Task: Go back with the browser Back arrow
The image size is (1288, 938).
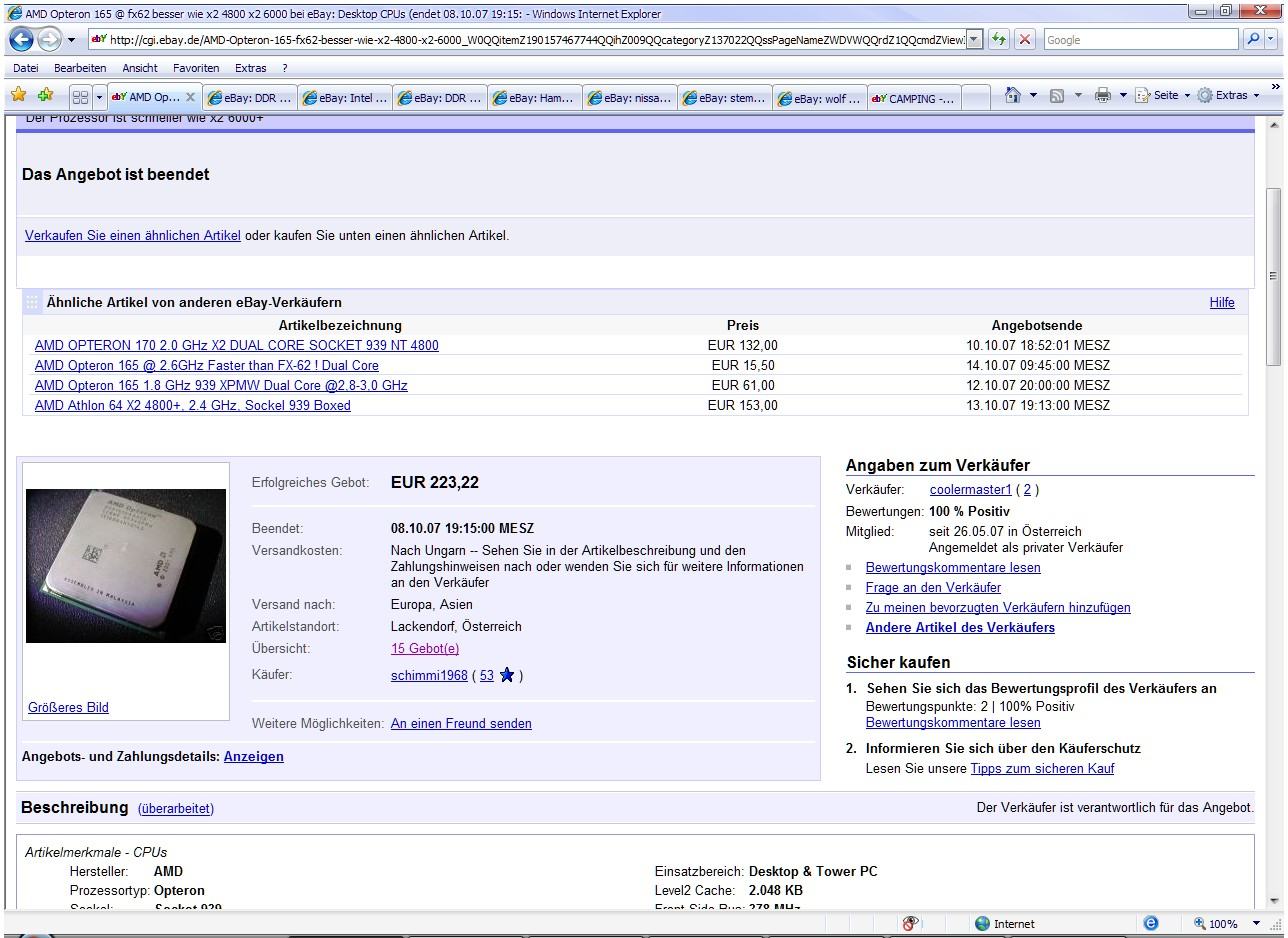Action: pos(21,40)
